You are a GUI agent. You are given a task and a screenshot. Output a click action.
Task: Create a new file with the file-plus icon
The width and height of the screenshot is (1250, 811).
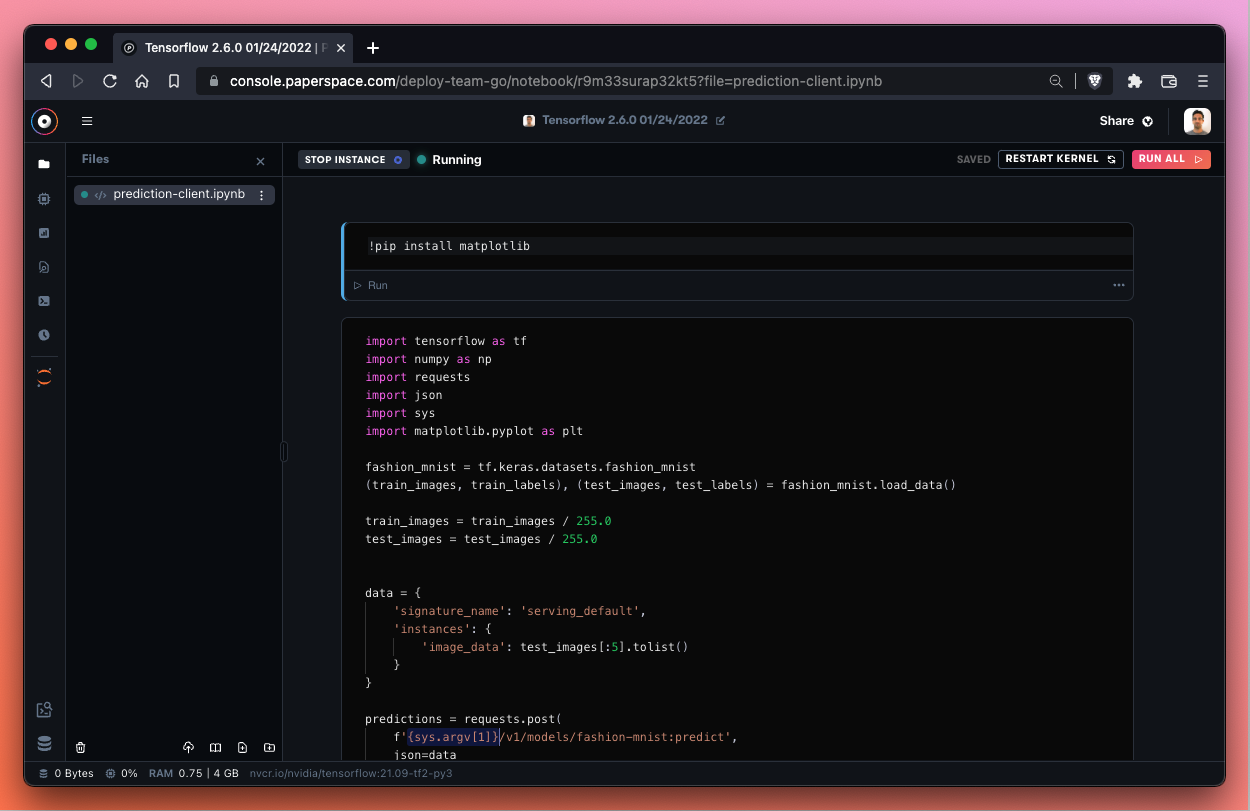coord(242,747)
